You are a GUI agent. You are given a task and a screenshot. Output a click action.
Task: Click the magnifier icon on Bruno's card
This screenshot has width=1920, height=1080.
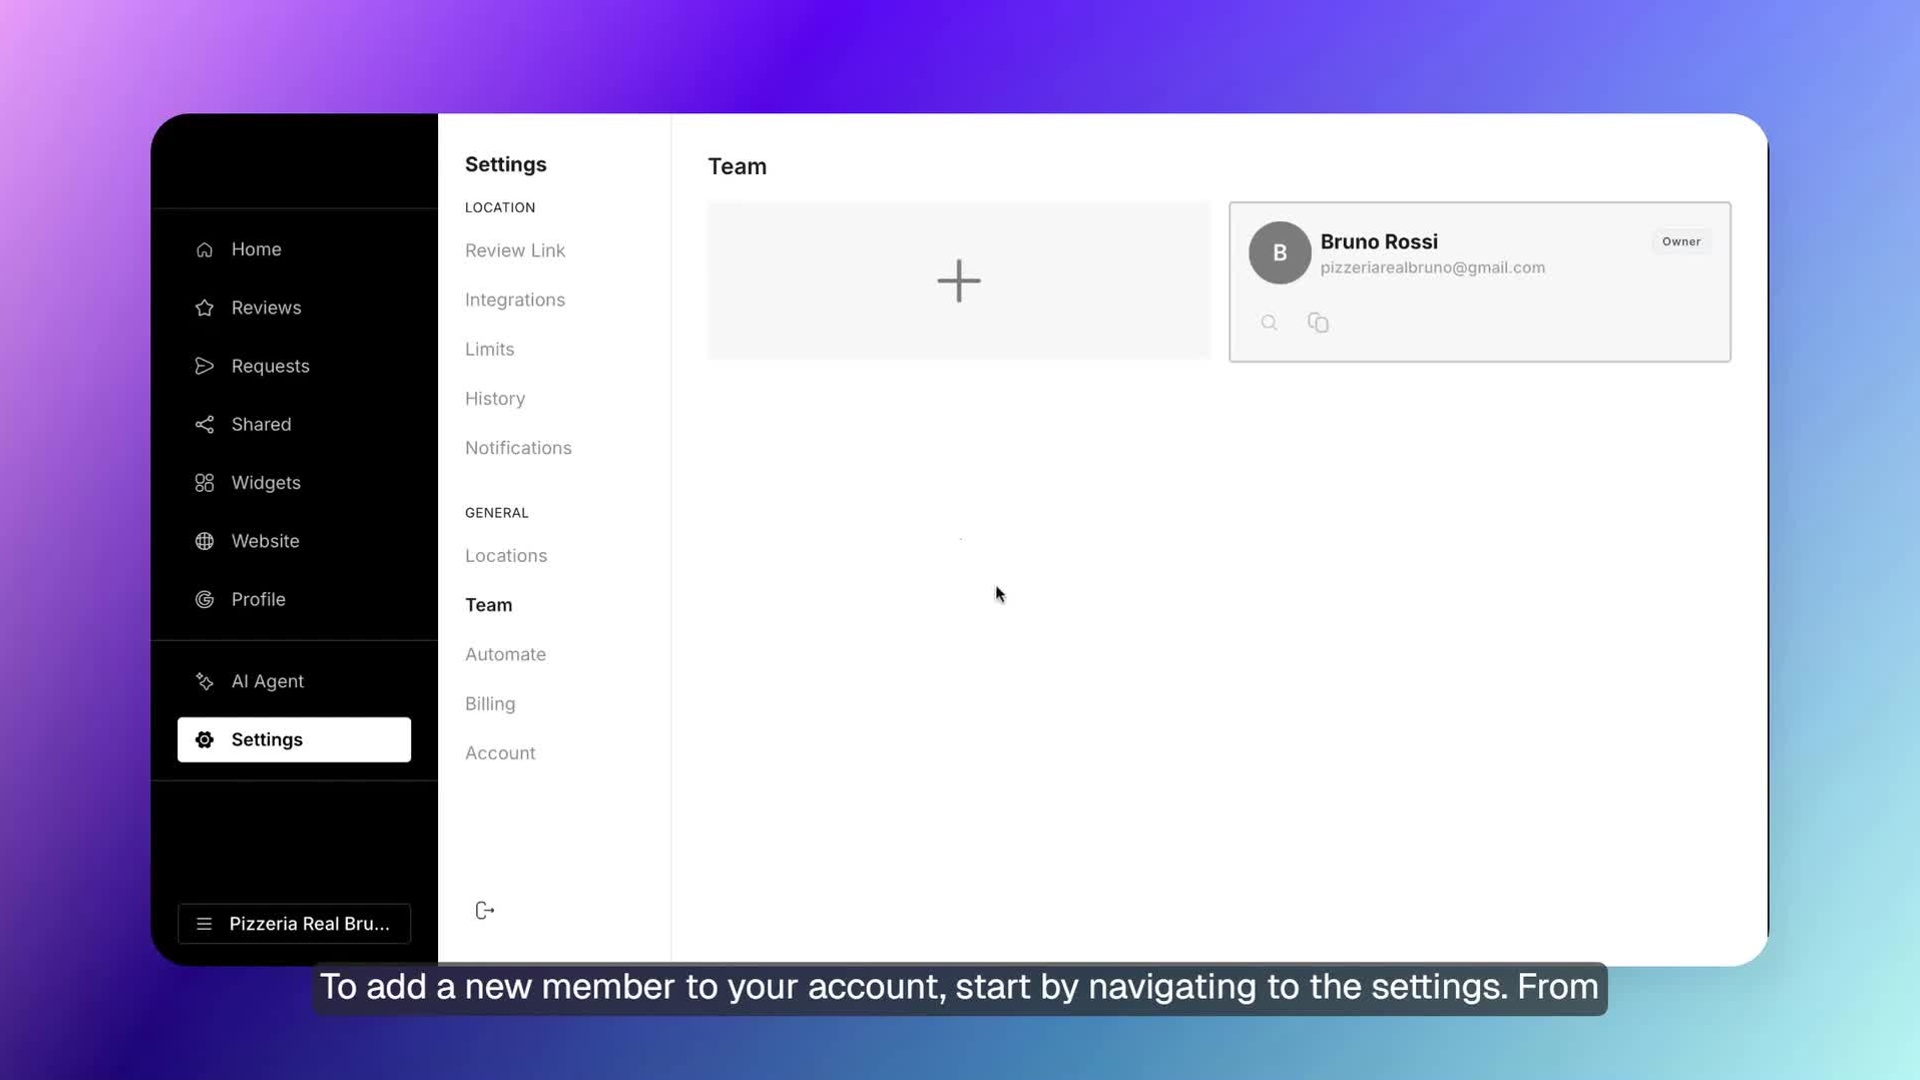[x=1269, y=323]
